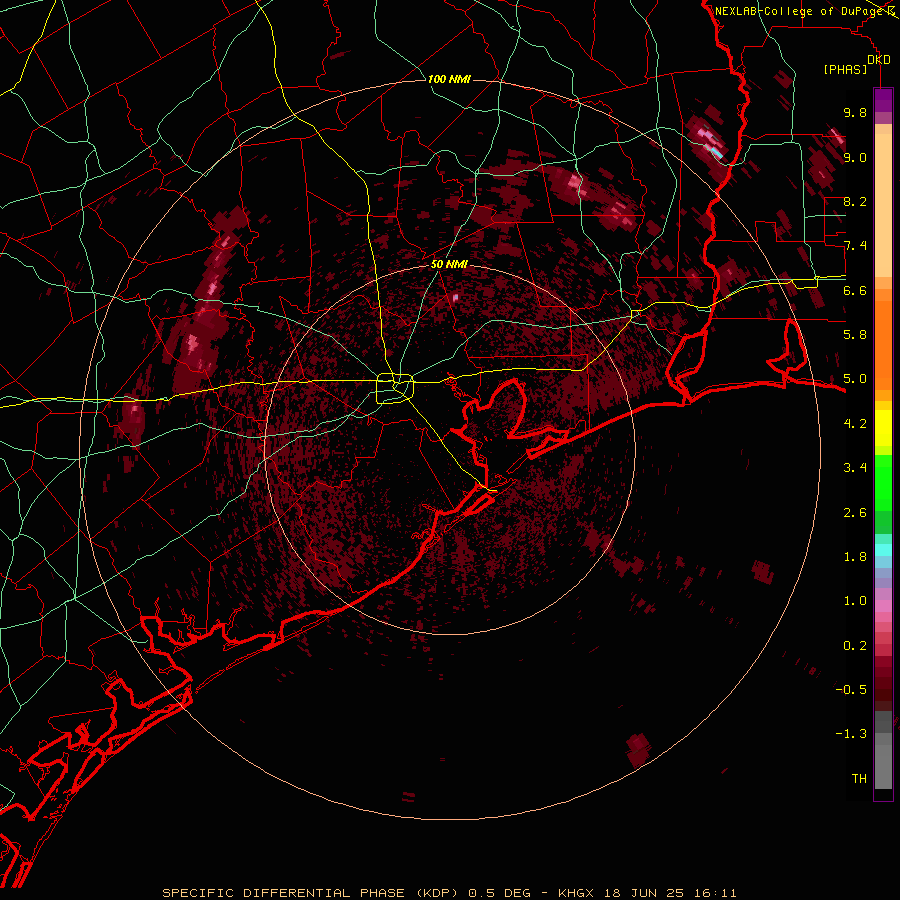Click the 7.4 value on the color scale

pyautogui.click(x=855, y=246)
